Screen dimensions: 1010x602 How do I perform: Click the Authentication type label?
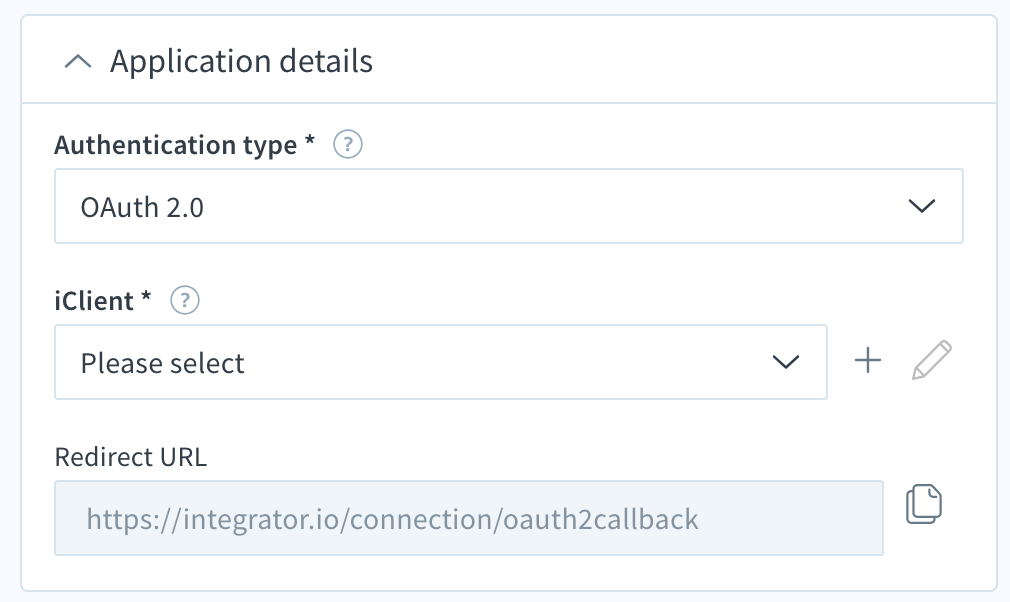[x=176, y=145]
